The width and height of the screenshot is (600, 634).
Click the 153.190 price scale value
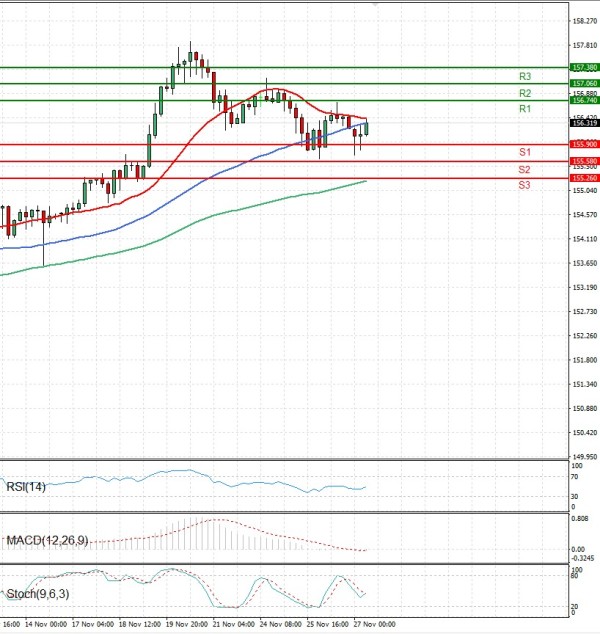click(583, 287)
